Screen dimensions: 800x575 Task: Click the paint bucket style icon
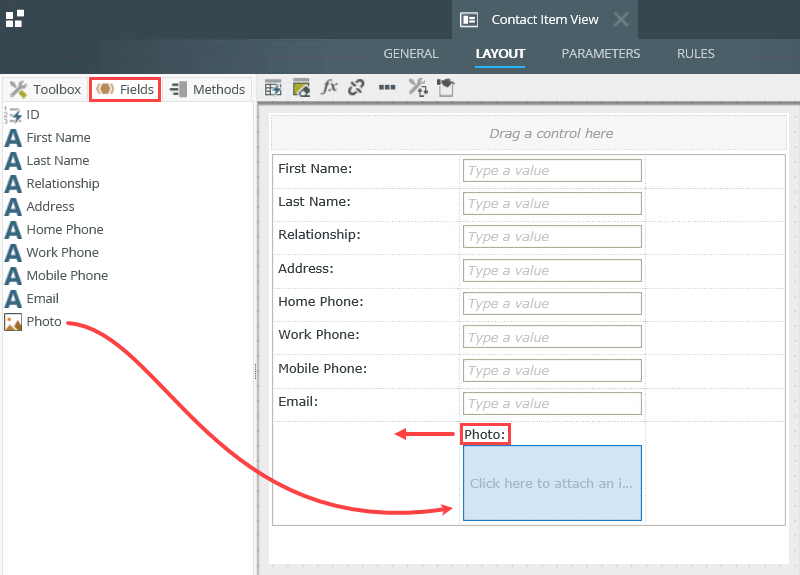point(446,87)
